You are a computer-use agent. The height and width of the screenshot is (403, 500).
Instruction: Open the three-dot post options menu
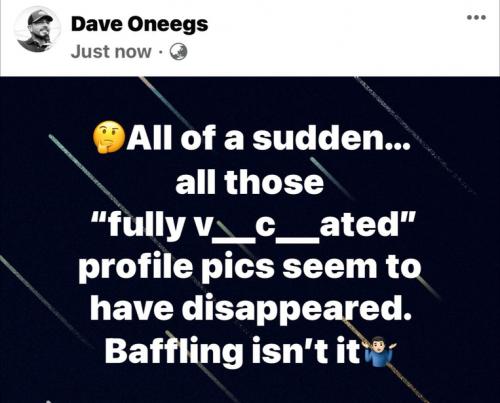(x=476, y=17)
